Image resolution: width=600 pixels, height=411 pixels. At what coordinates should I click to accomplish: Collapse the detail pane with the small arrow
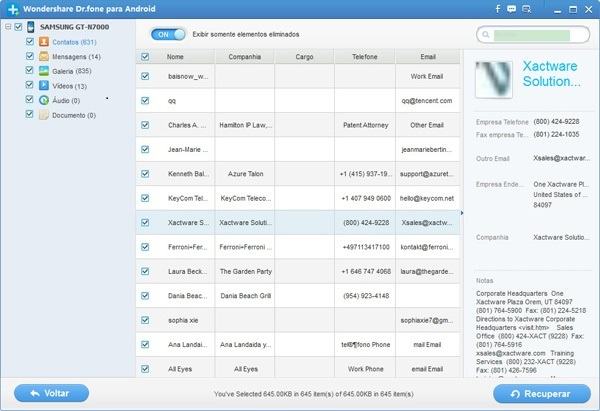click(x=462, y=213)
